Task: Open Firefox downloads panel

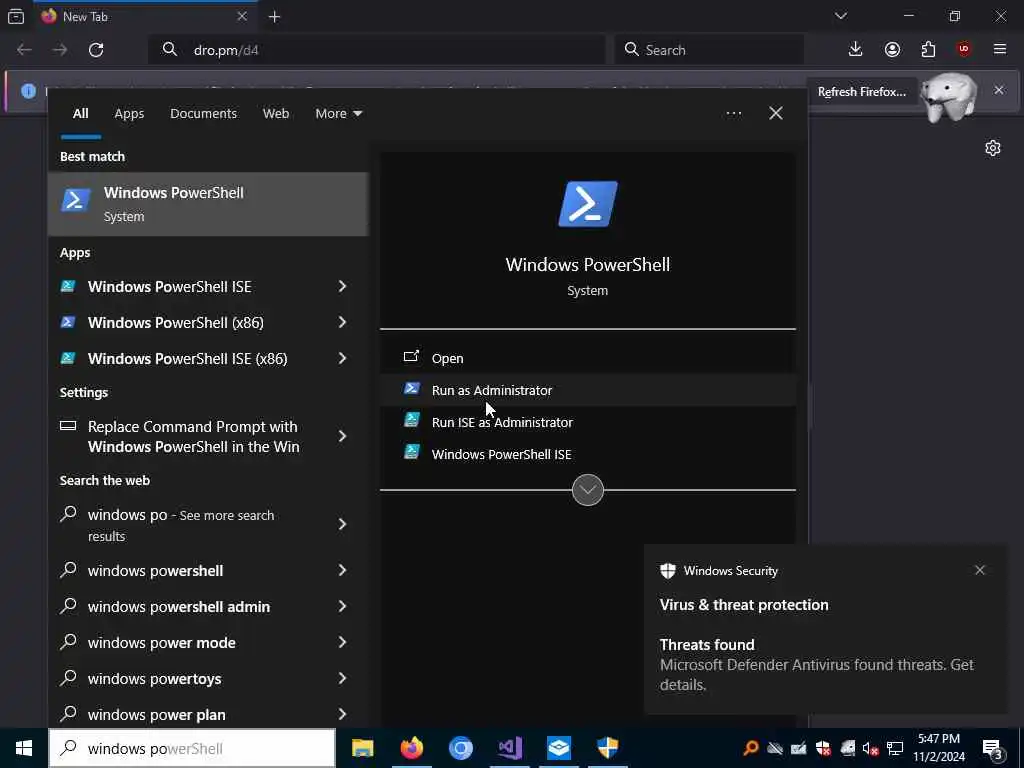Action: point(856,50)
